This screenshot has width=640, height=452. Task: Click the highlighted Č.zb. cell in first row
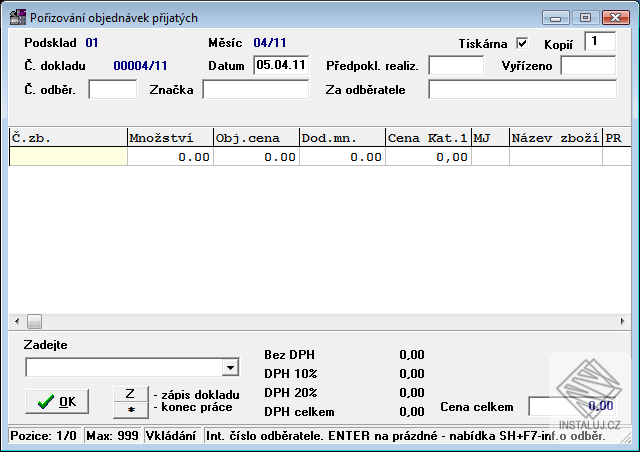[68, 157]
